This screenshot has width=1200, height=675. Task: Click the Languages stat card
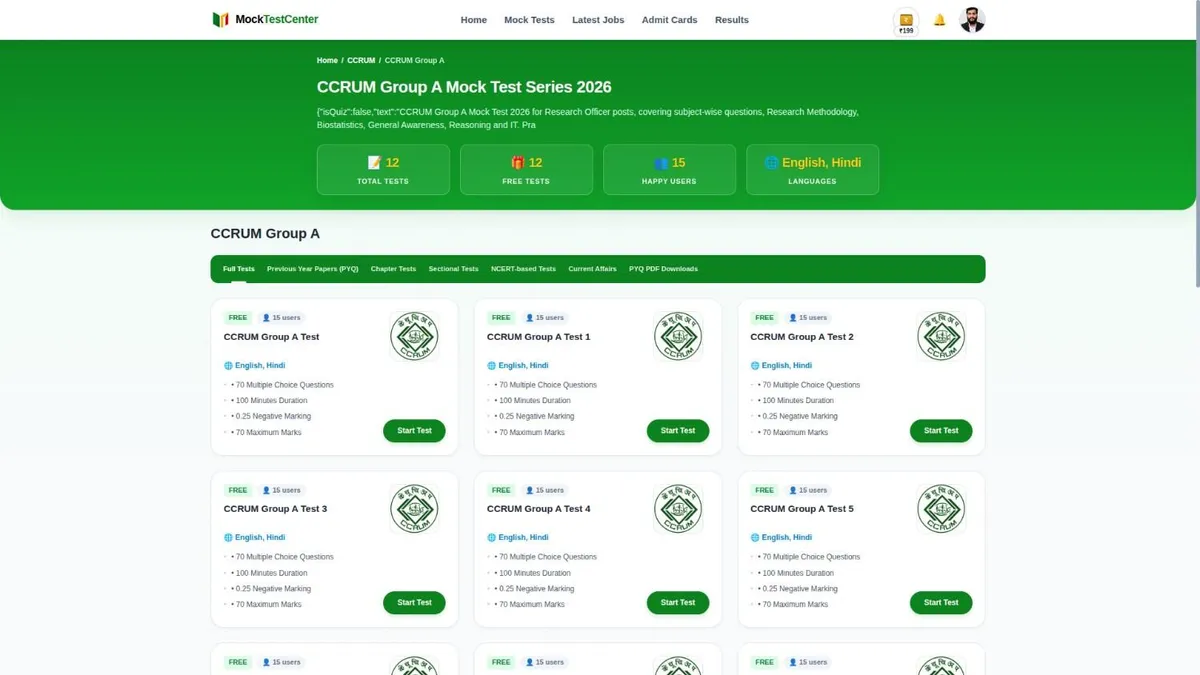[x=812, y=169]
